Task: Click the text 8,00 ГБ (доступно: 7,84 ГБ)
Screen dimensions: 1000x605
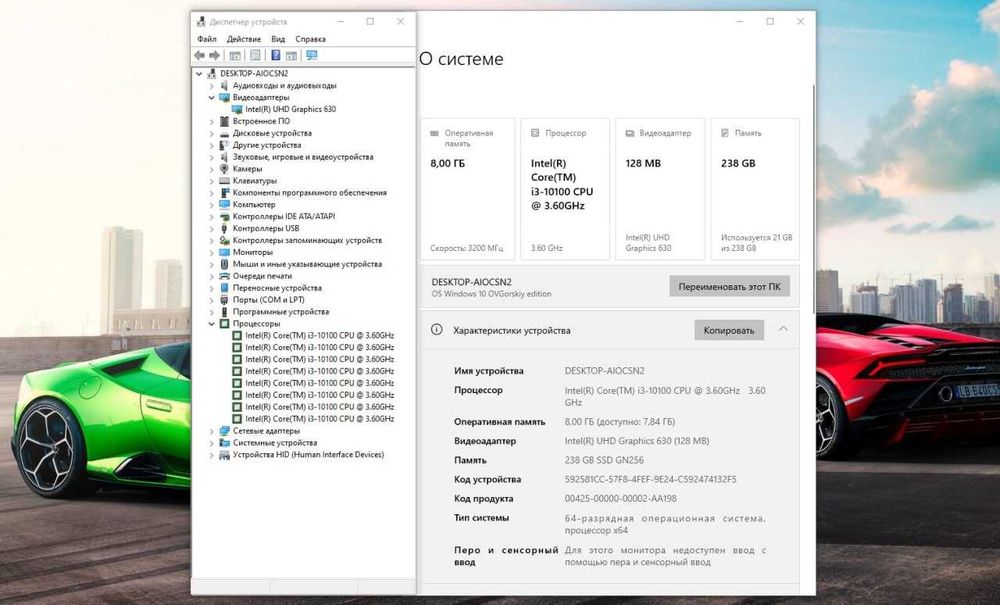Action: coord(620,421)
